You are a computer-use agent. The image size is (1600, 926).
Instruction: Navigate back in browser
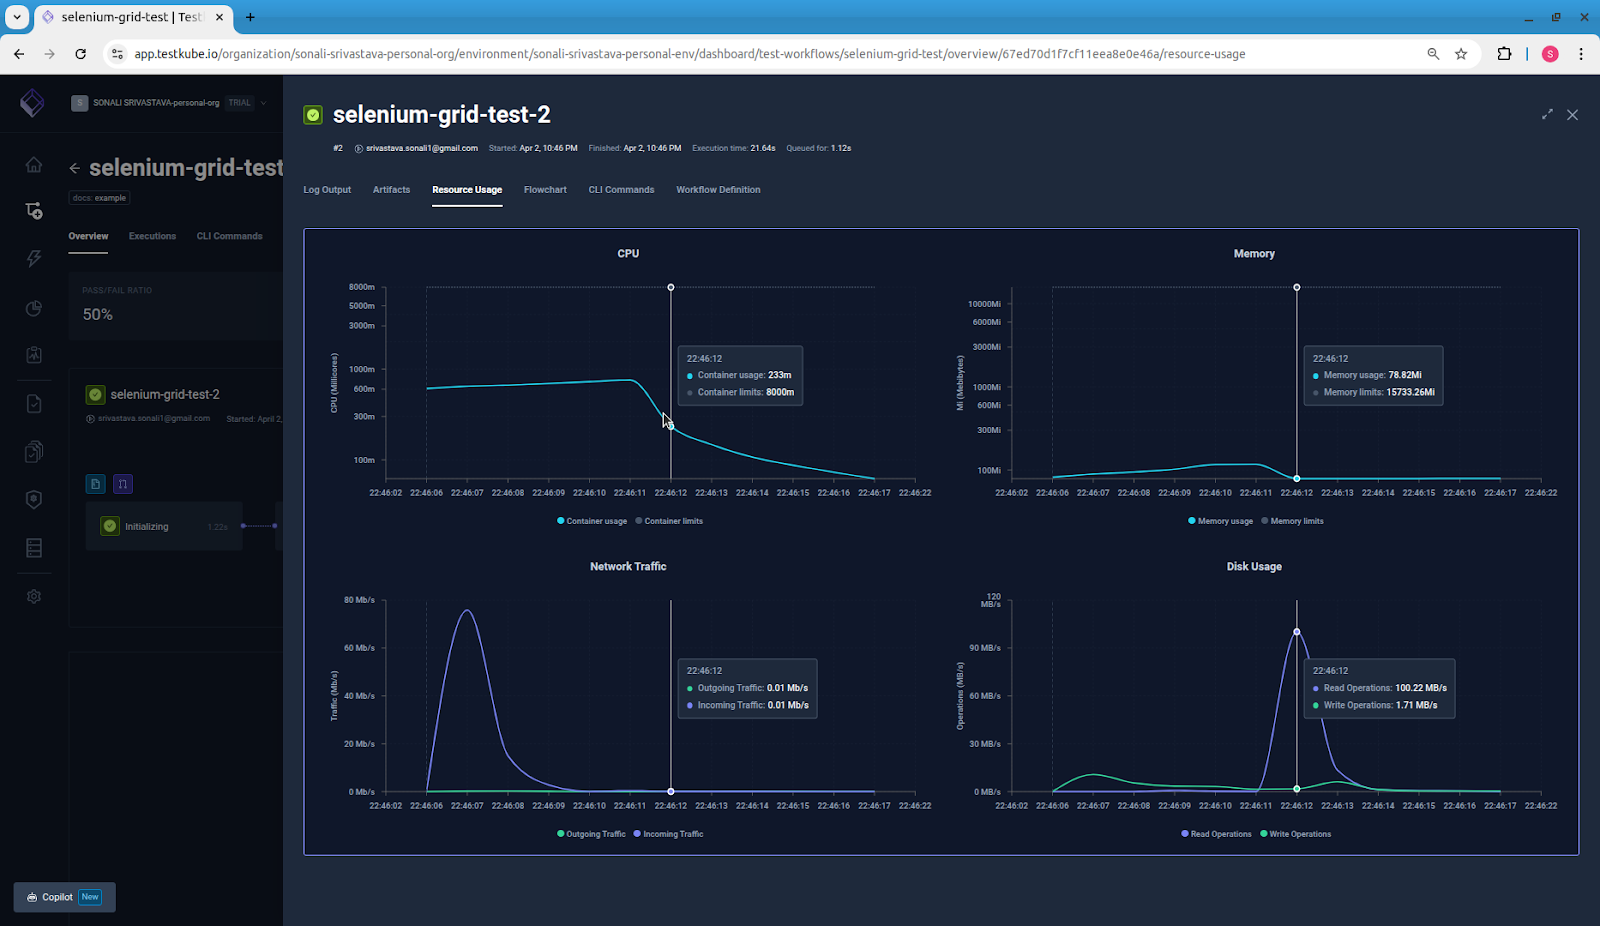tap(19, 54)
